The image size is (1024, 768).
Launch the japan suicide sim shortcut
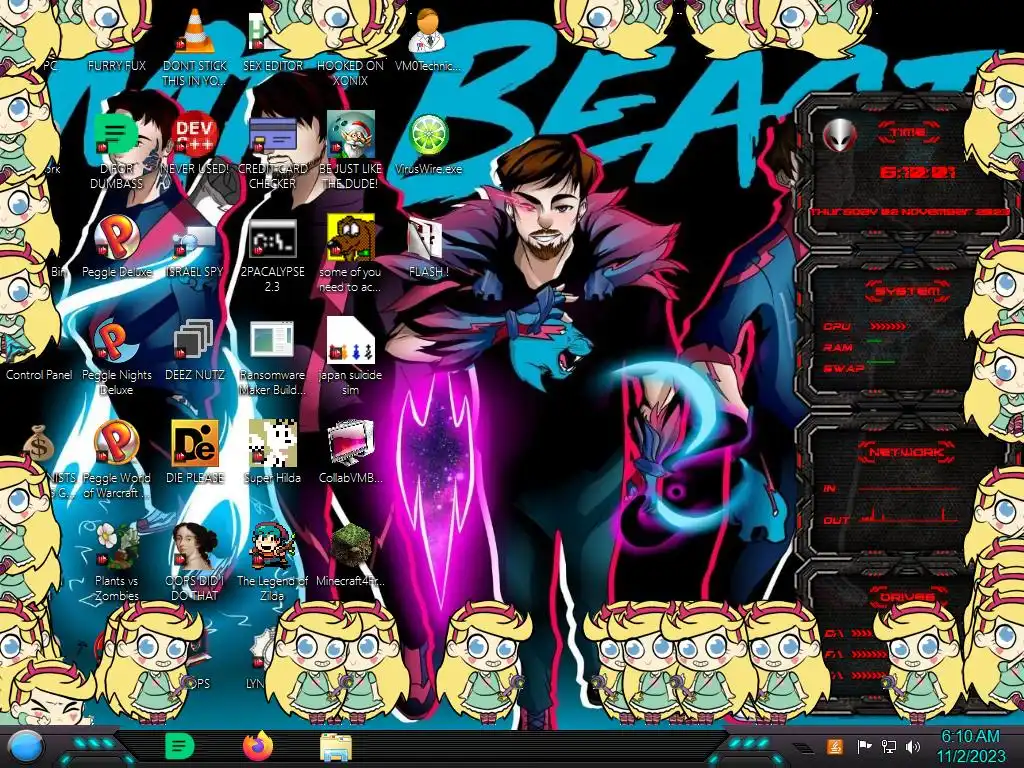pyautogui.click(x=351, y=356)
